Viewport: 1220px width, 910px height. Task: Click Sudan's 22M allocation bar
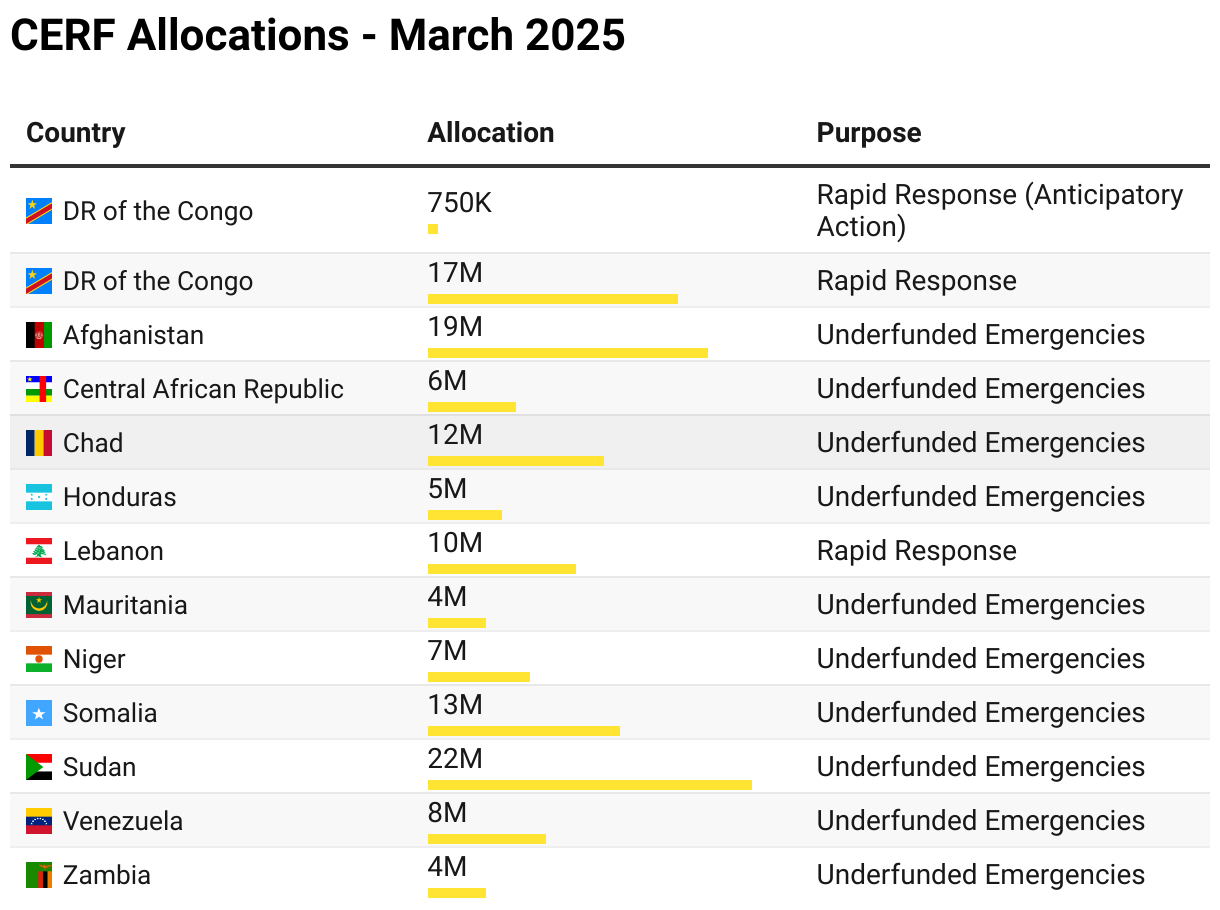point(589,785)
